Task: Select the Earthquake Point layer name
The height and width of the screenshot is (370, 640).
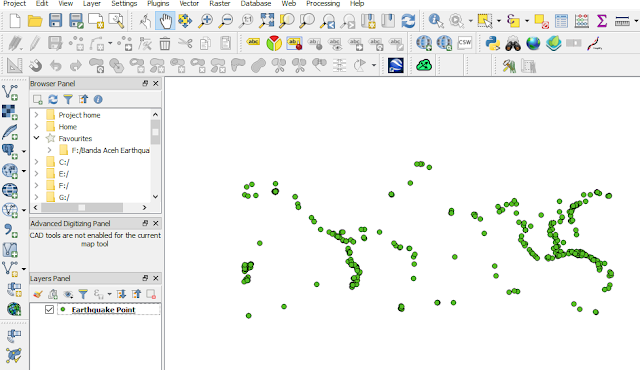Action: [x=103, y=310]
